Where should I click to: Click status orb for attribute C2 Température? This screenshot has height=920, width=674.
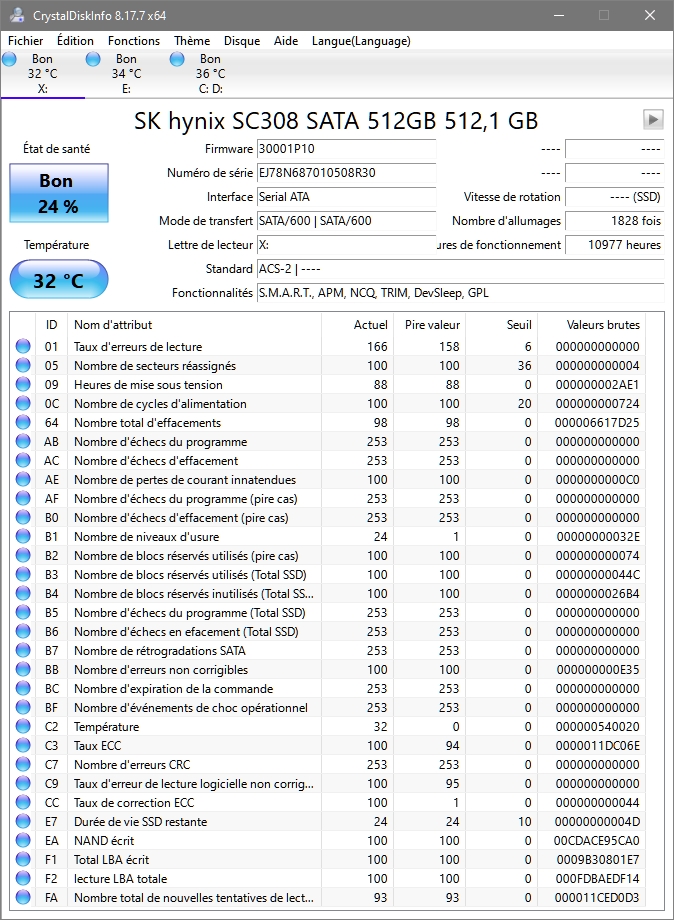click(23, 727)
